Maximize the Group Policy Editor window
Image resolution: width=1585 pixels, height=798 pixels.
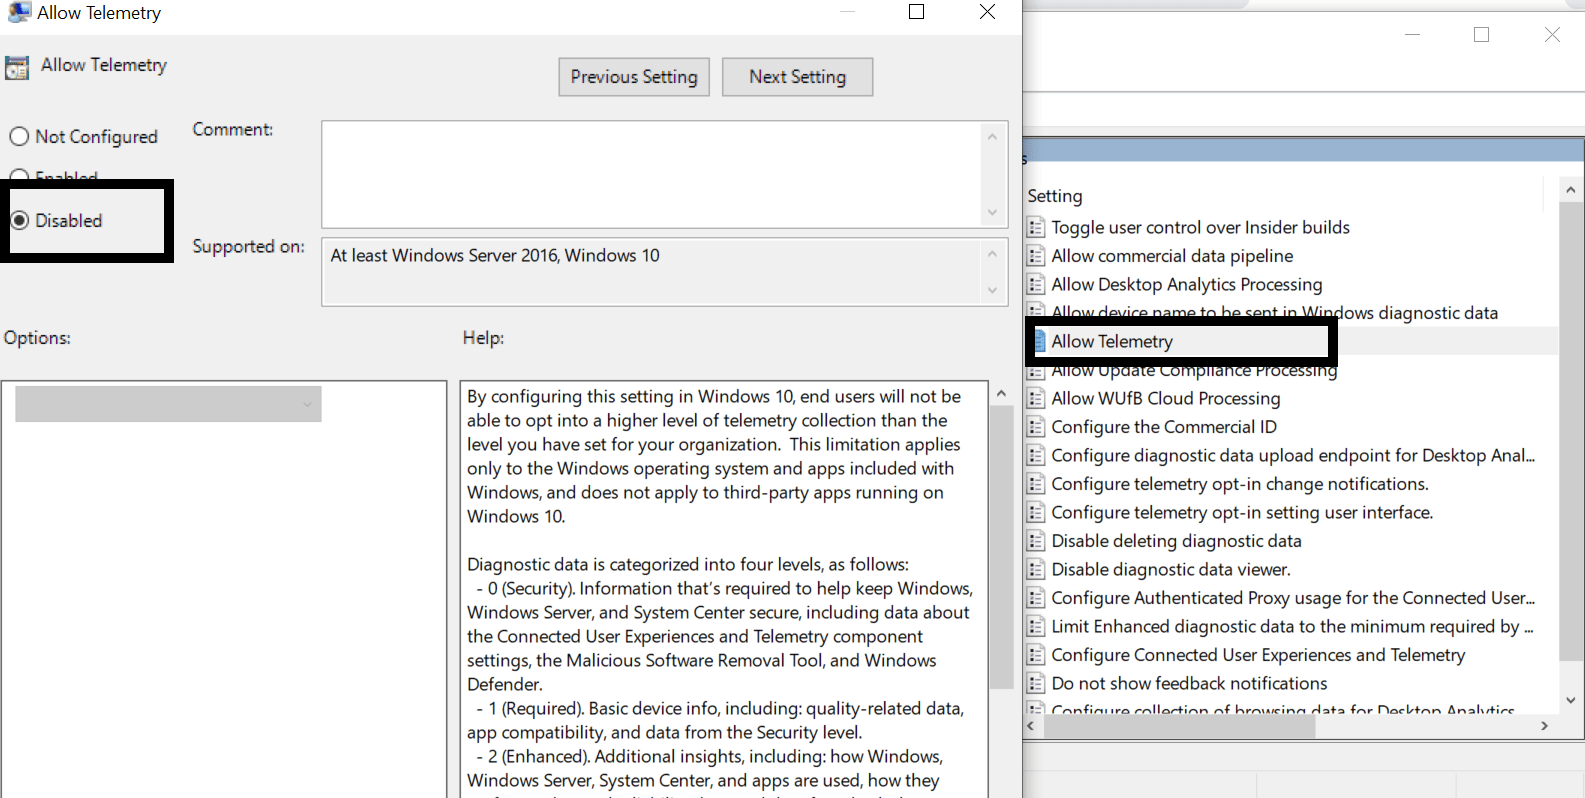(1481, 35)
